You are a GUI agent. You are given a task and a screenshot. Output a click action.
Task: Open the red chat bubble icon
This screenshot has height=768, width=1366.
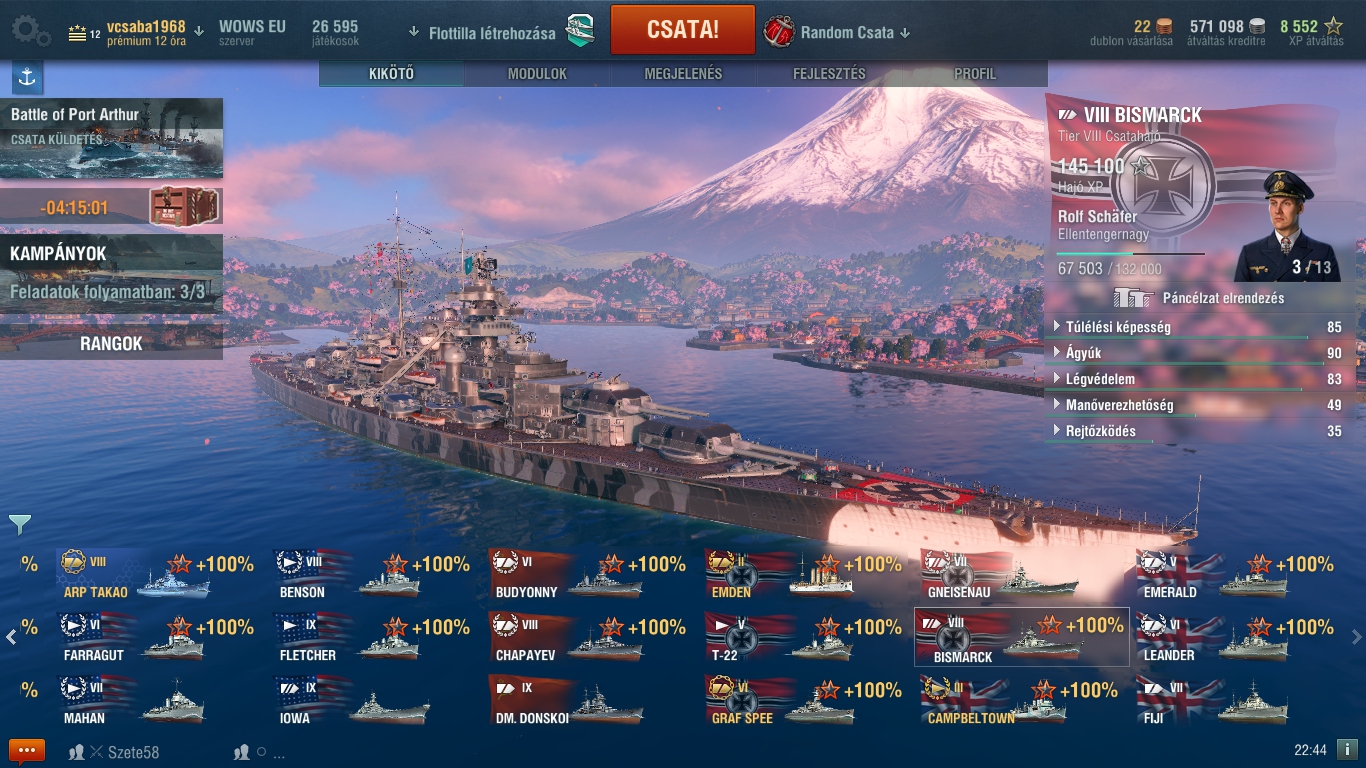click(27, 751)
